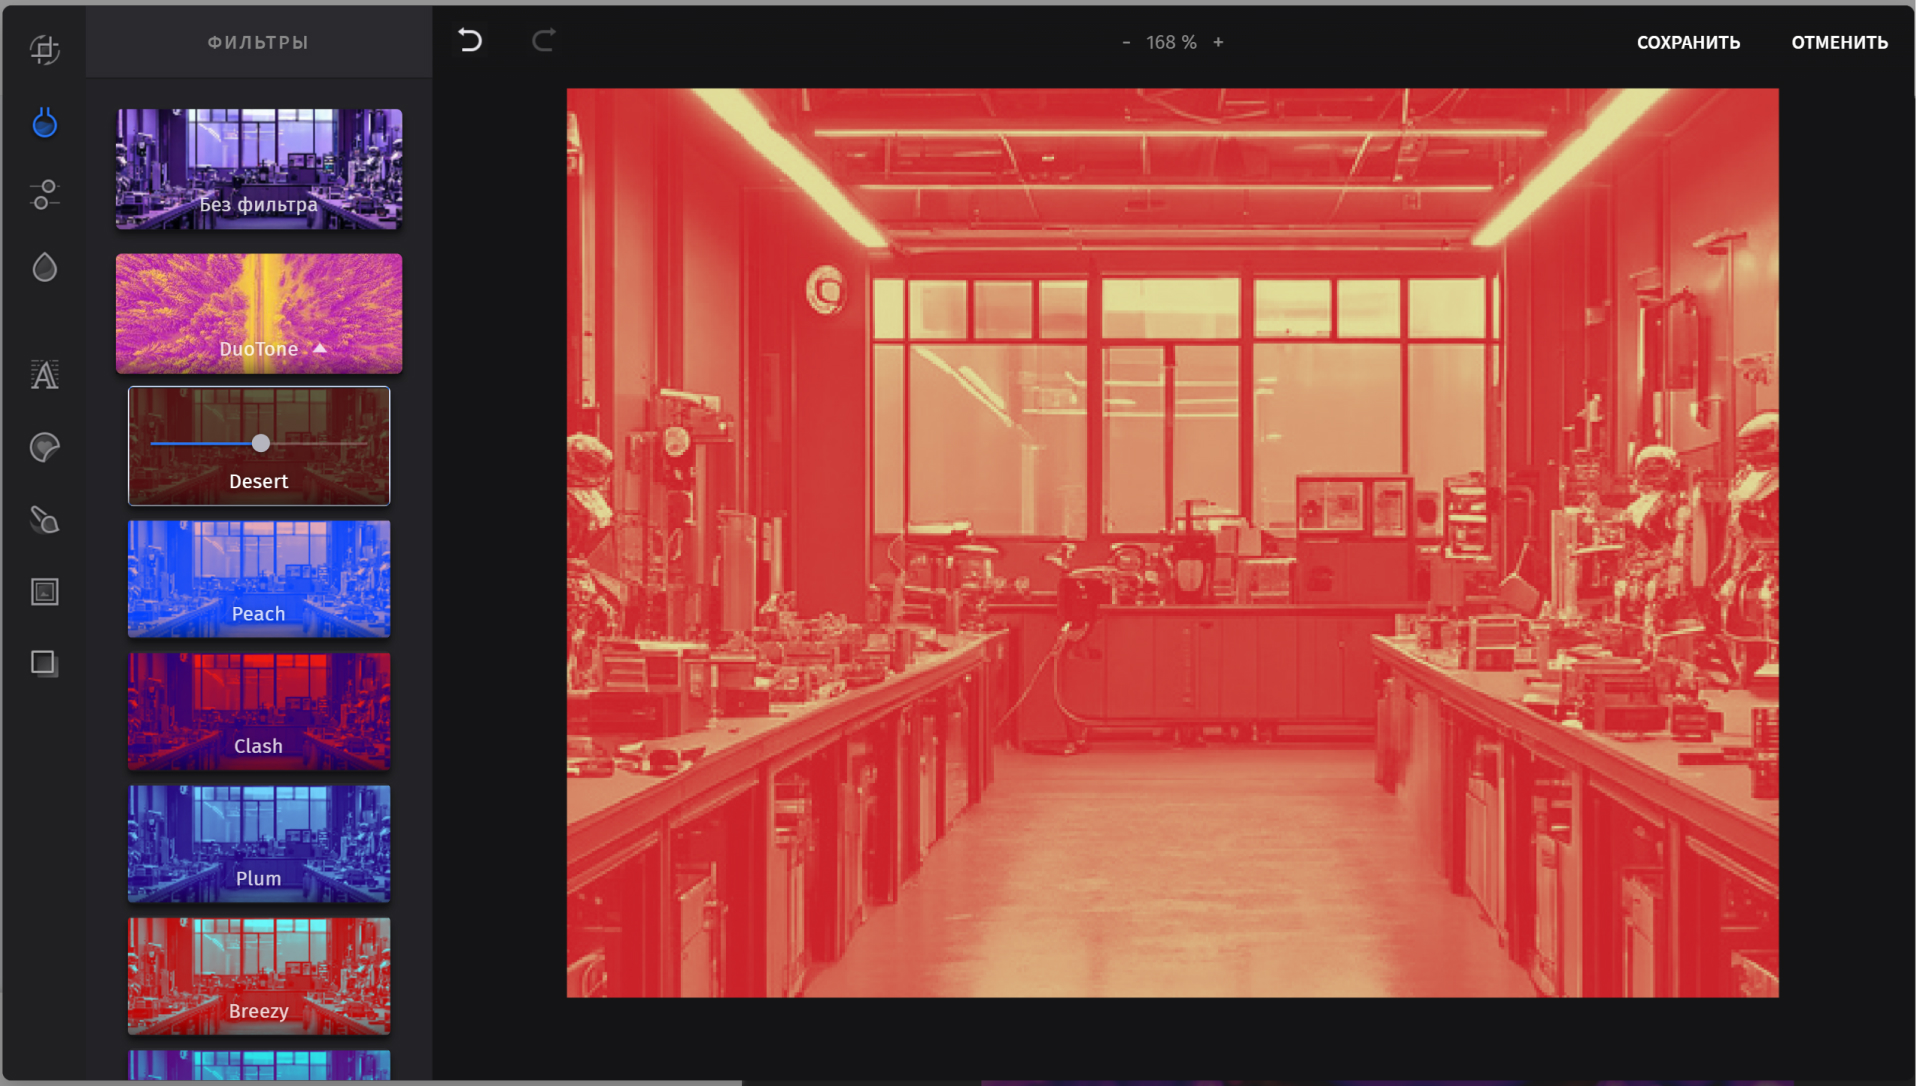This screenshot has height=1086, width=1926.
Task: Open the text tool icon
Action: coord(44,375)
